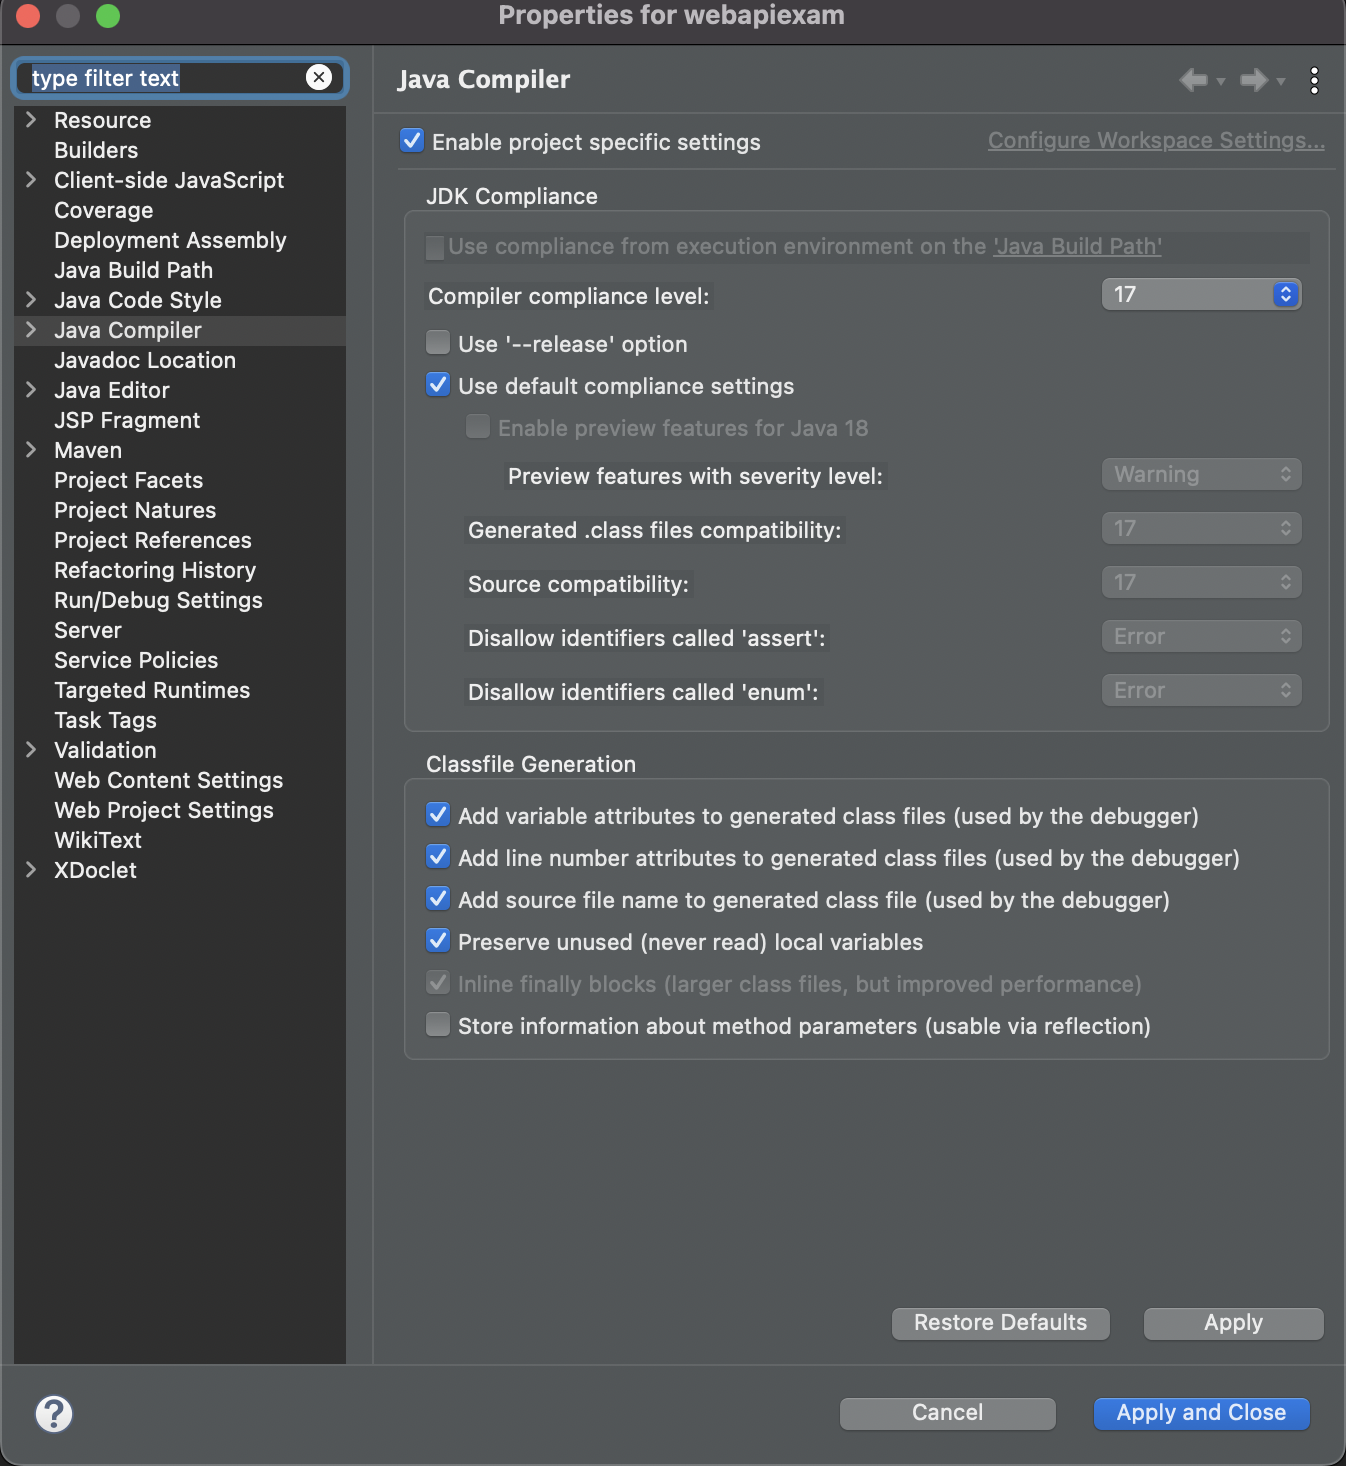Select Javadoc Location page
The height and width of the screenshot is (1466, 1346).
[x=145, y=360]
